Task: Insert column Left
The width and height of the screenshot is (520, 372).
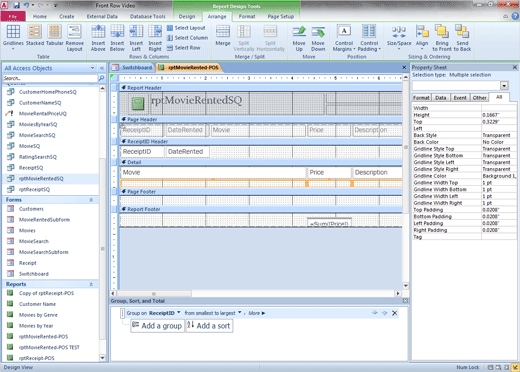Action: point(136,38)
